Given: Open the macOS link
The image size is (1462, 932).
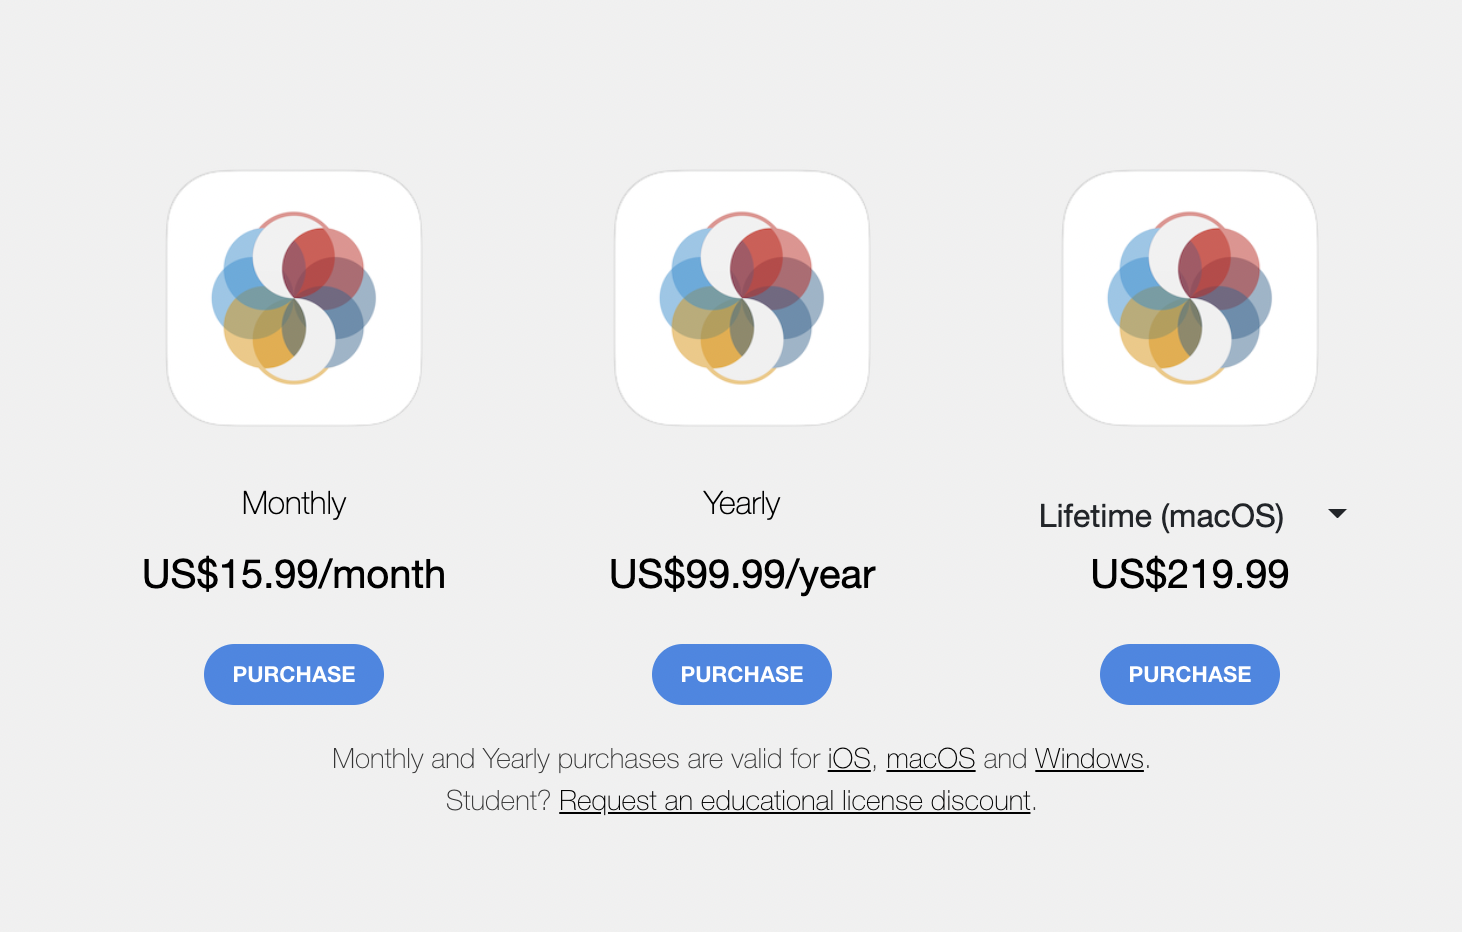Looking at the screenshot, I should (x=931, y=759).
